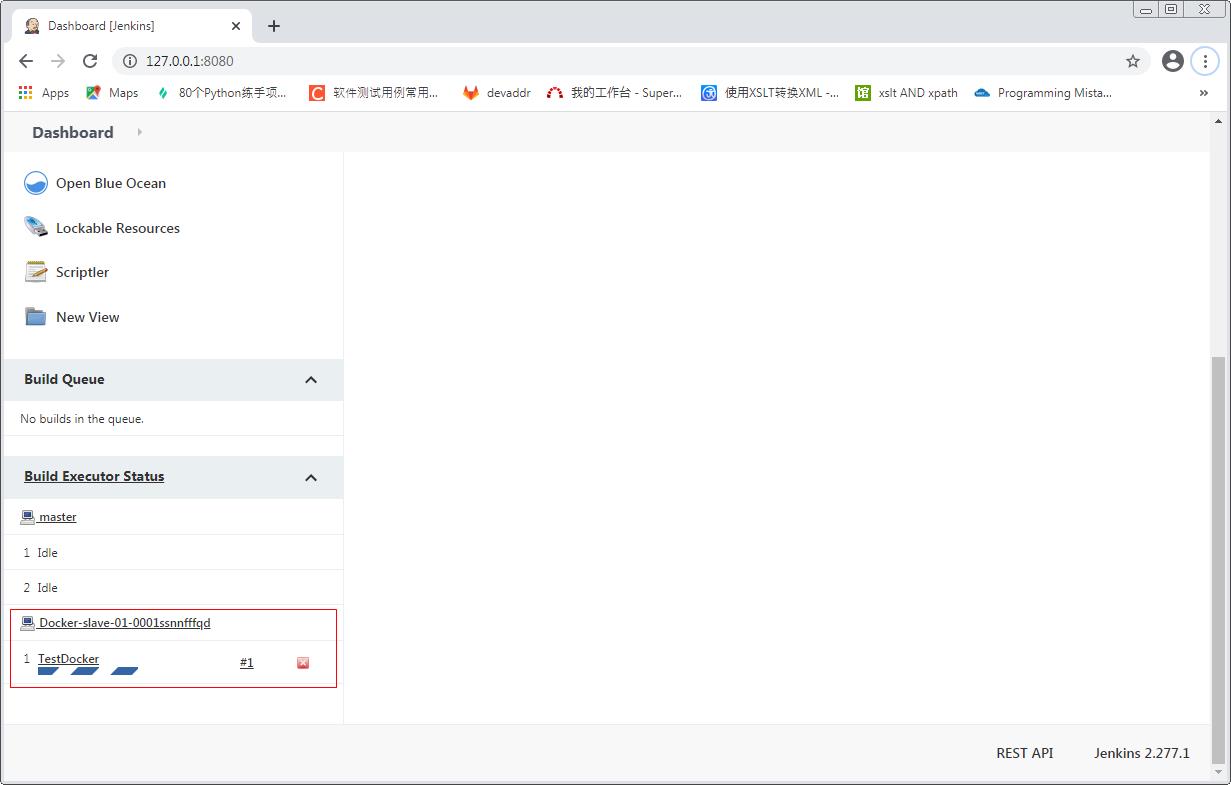Collapse the Build Queue panel

click(311, 380)
